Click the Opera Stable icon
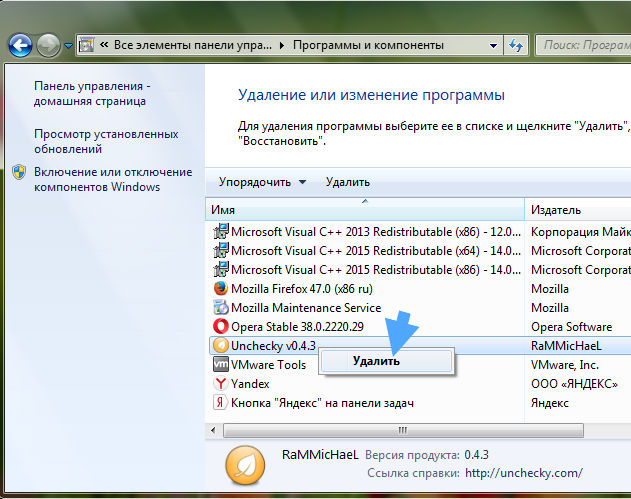 pos(221,326)
